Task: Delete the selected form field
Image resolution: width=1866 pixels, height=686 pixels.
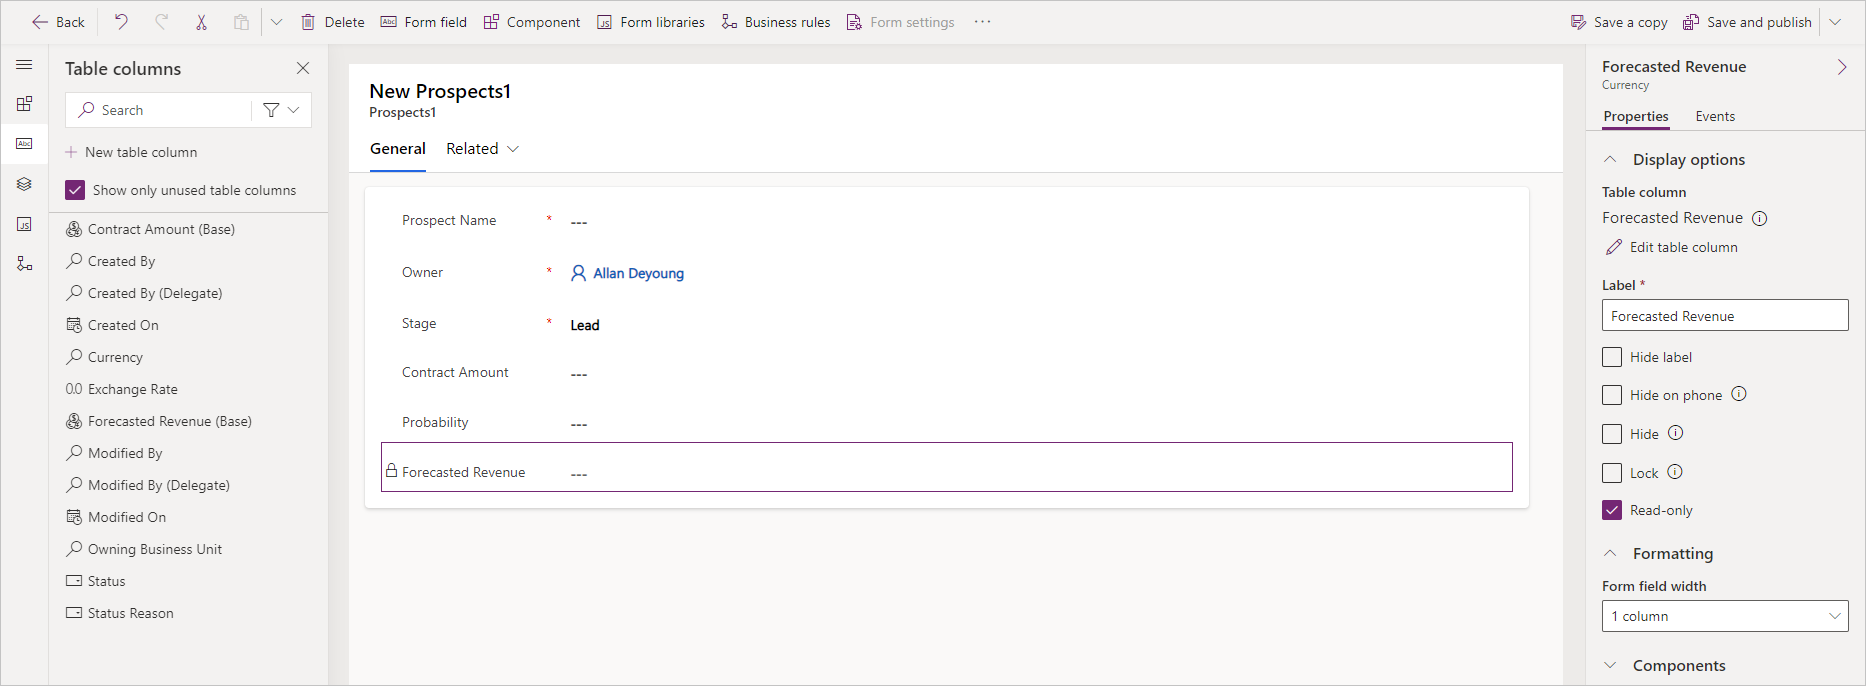Action: pos(333,22)
